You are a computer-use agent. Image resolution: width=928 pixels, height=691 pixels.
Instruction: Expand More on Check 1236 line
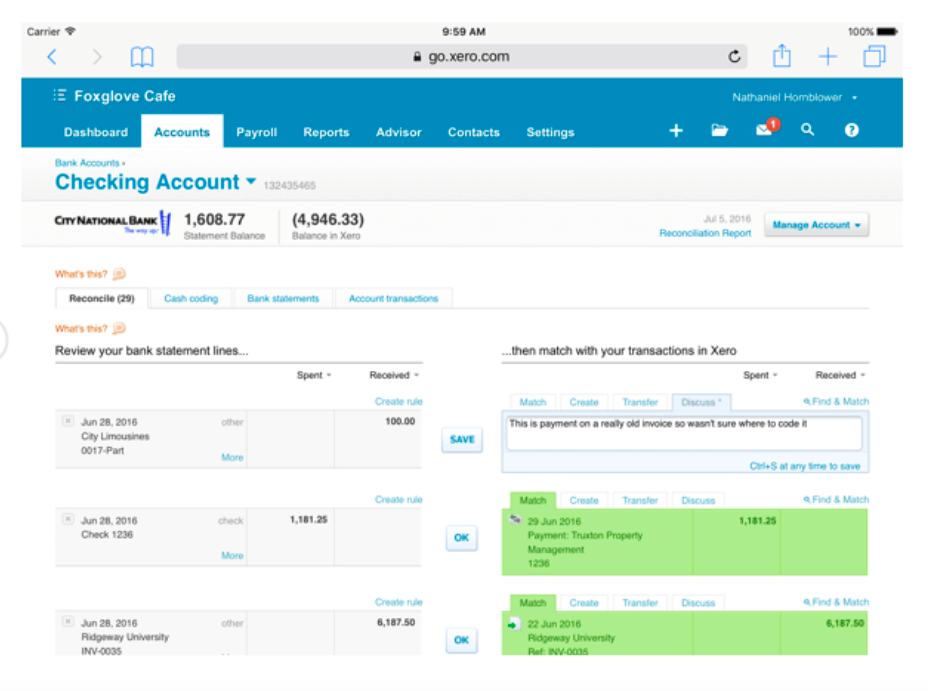click(x=232, y=556)
